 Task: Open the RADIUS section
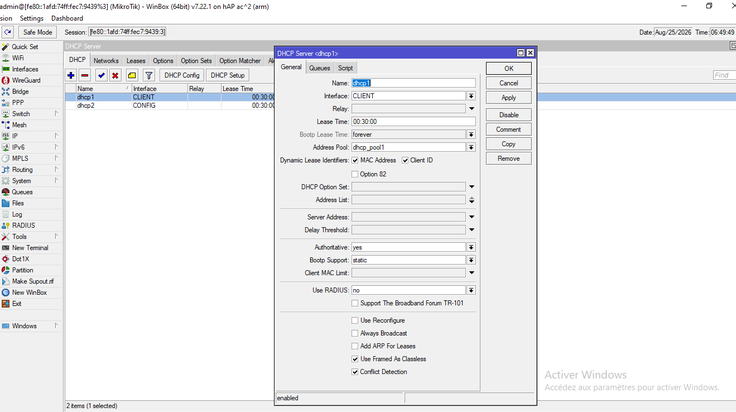23,226
